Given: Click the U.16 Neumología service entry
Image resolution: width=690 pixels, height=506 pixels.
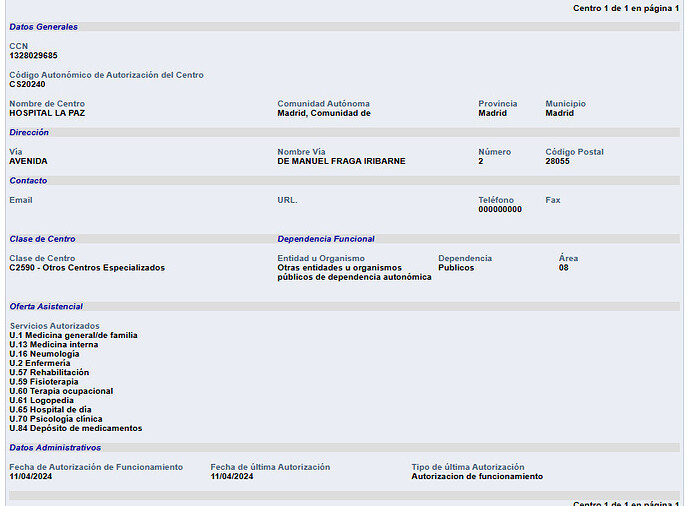Looking at the screenshot, I should click(x=44, y=354).
